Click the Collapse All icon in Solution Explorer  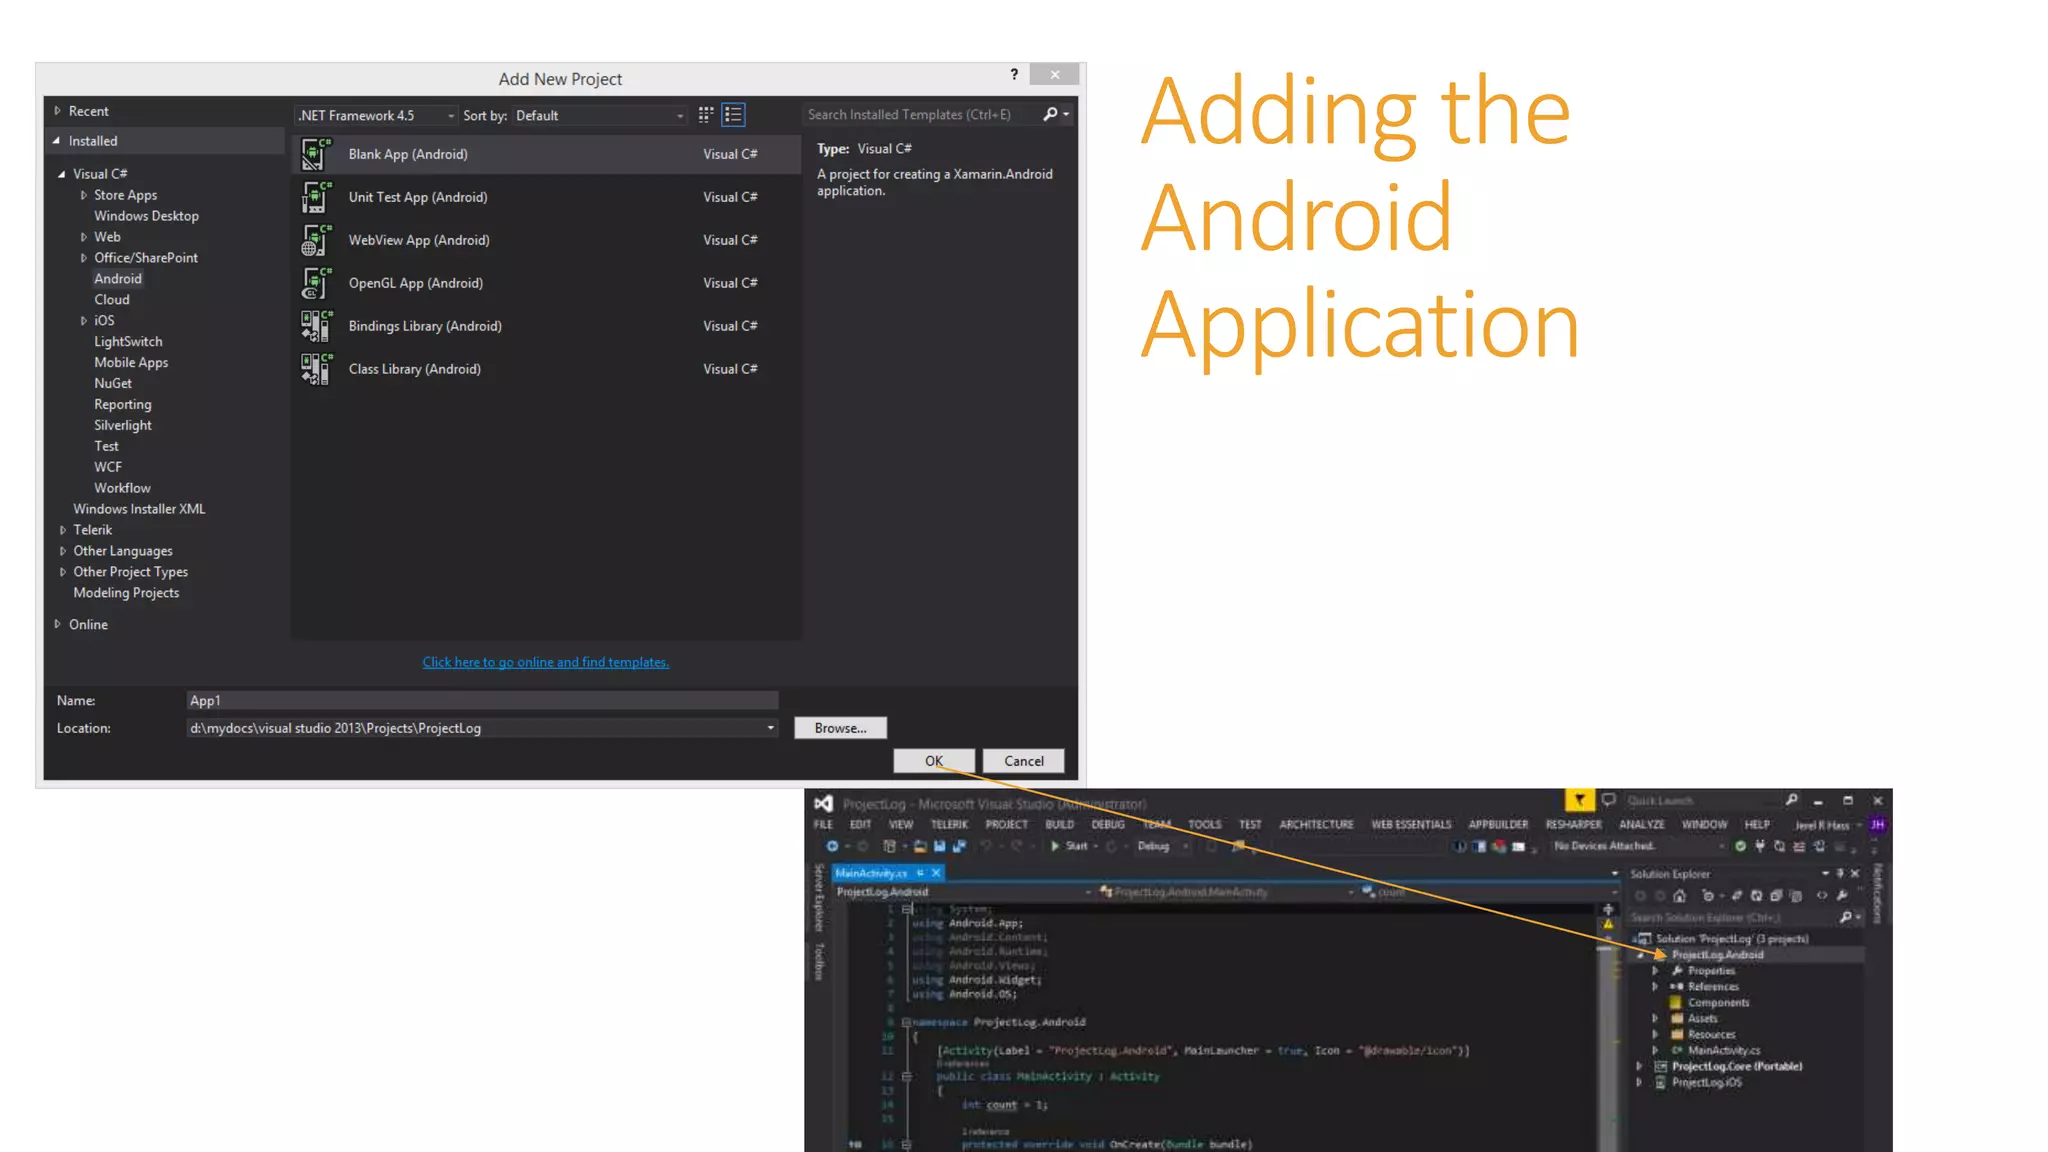1775,896
